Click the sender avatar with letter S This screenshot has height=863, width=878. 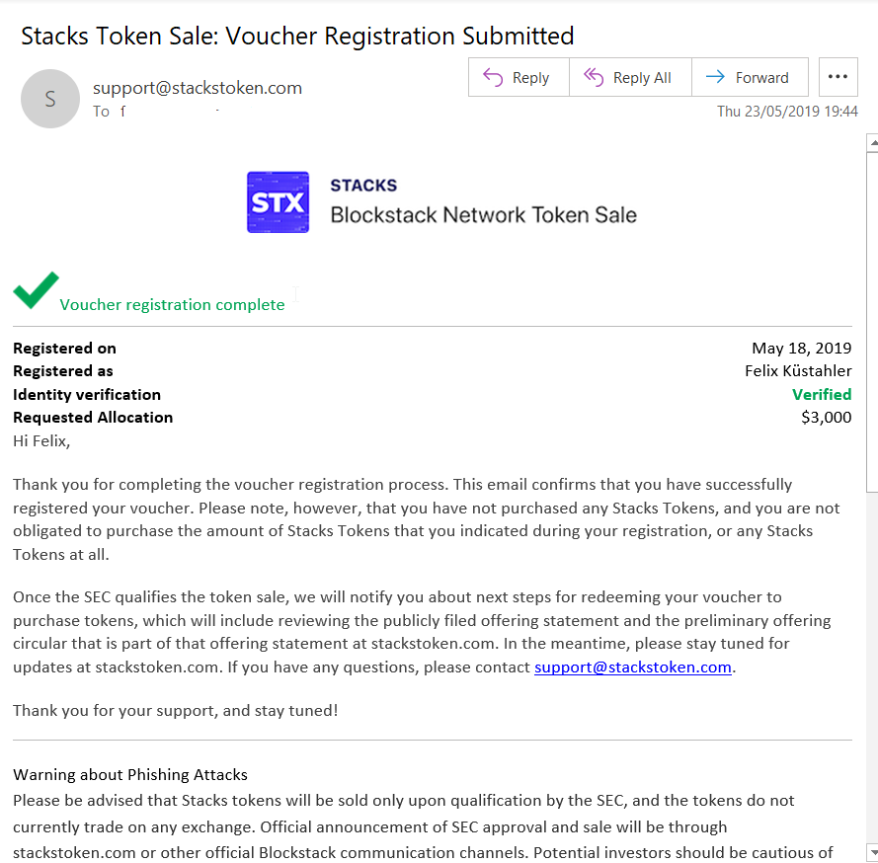(50, 99)
